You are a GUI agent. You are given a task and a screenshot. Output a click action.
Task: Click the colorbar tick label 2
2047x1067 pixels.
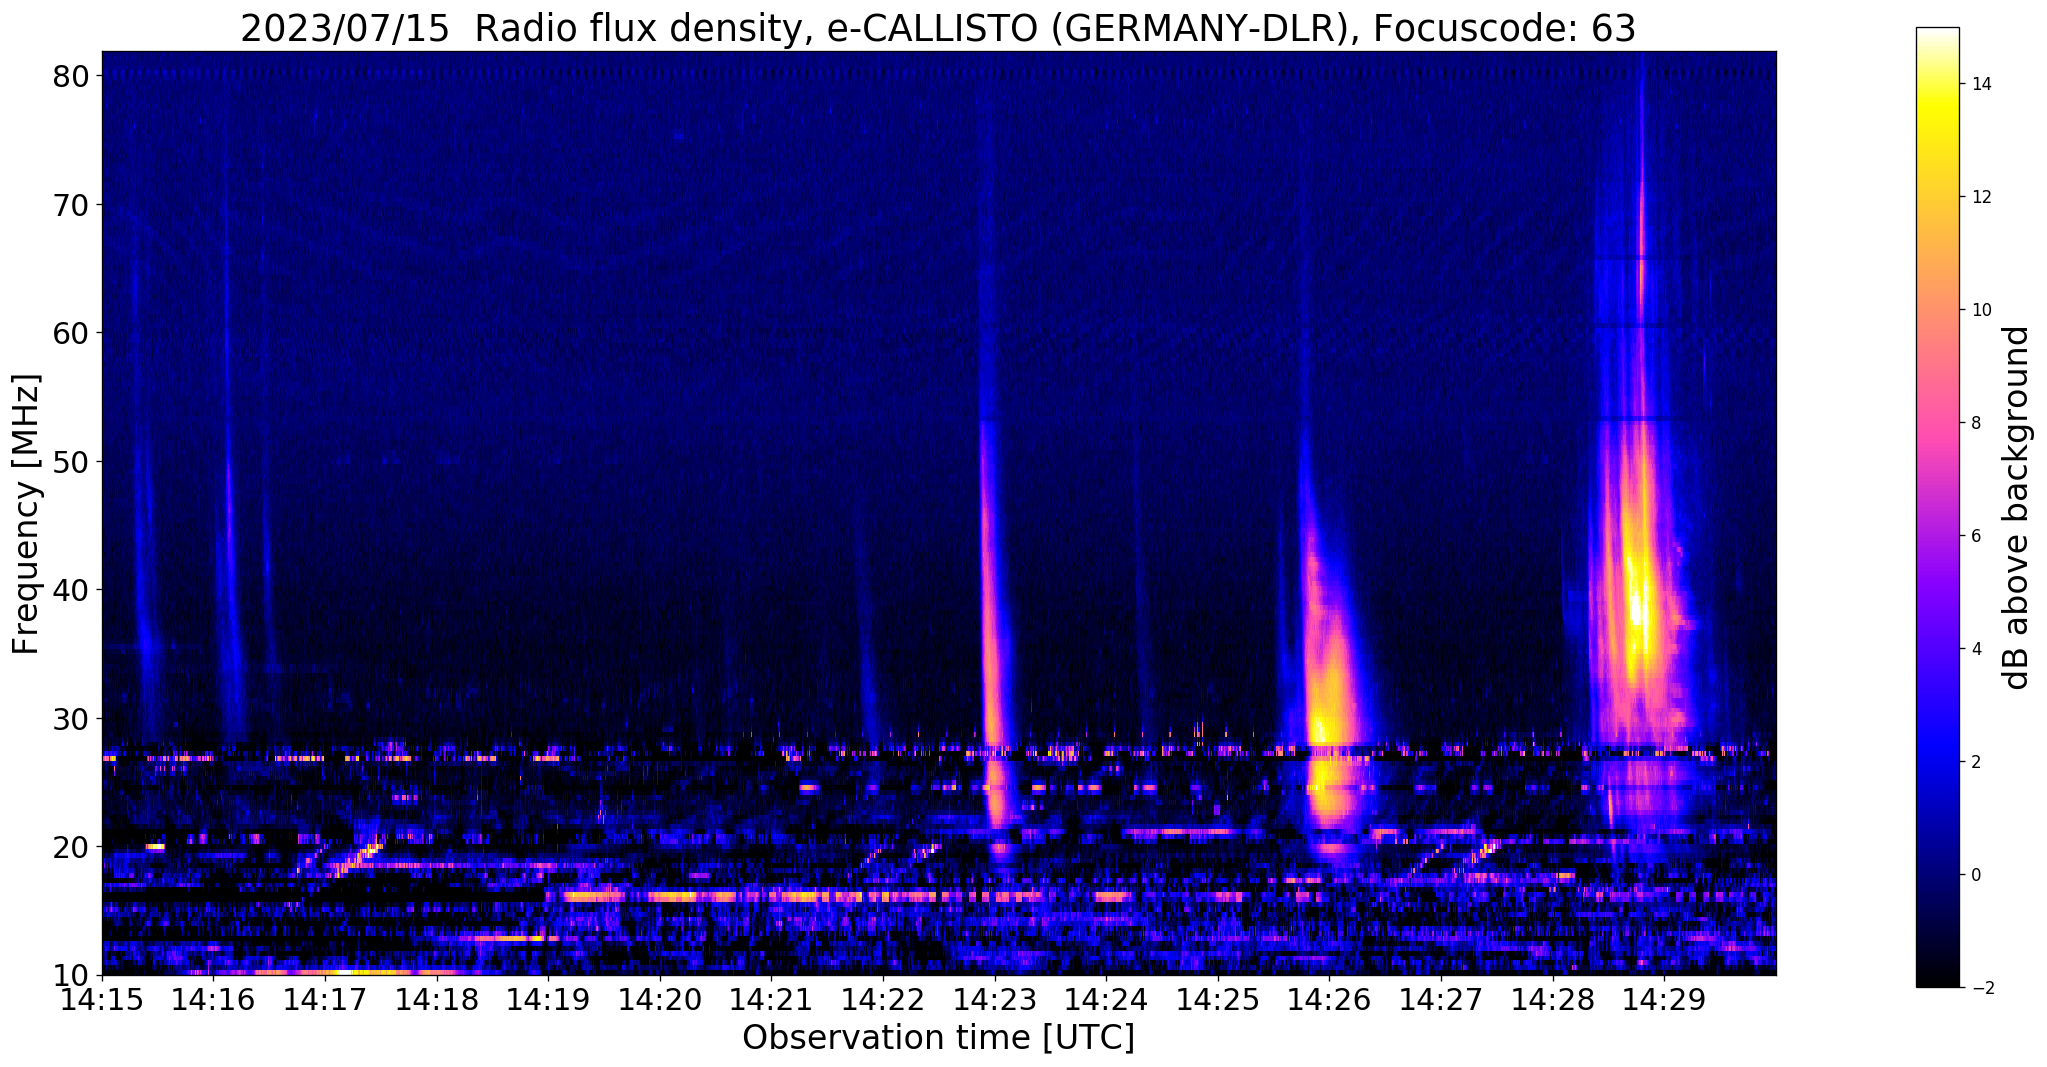tap(1976, 762)
